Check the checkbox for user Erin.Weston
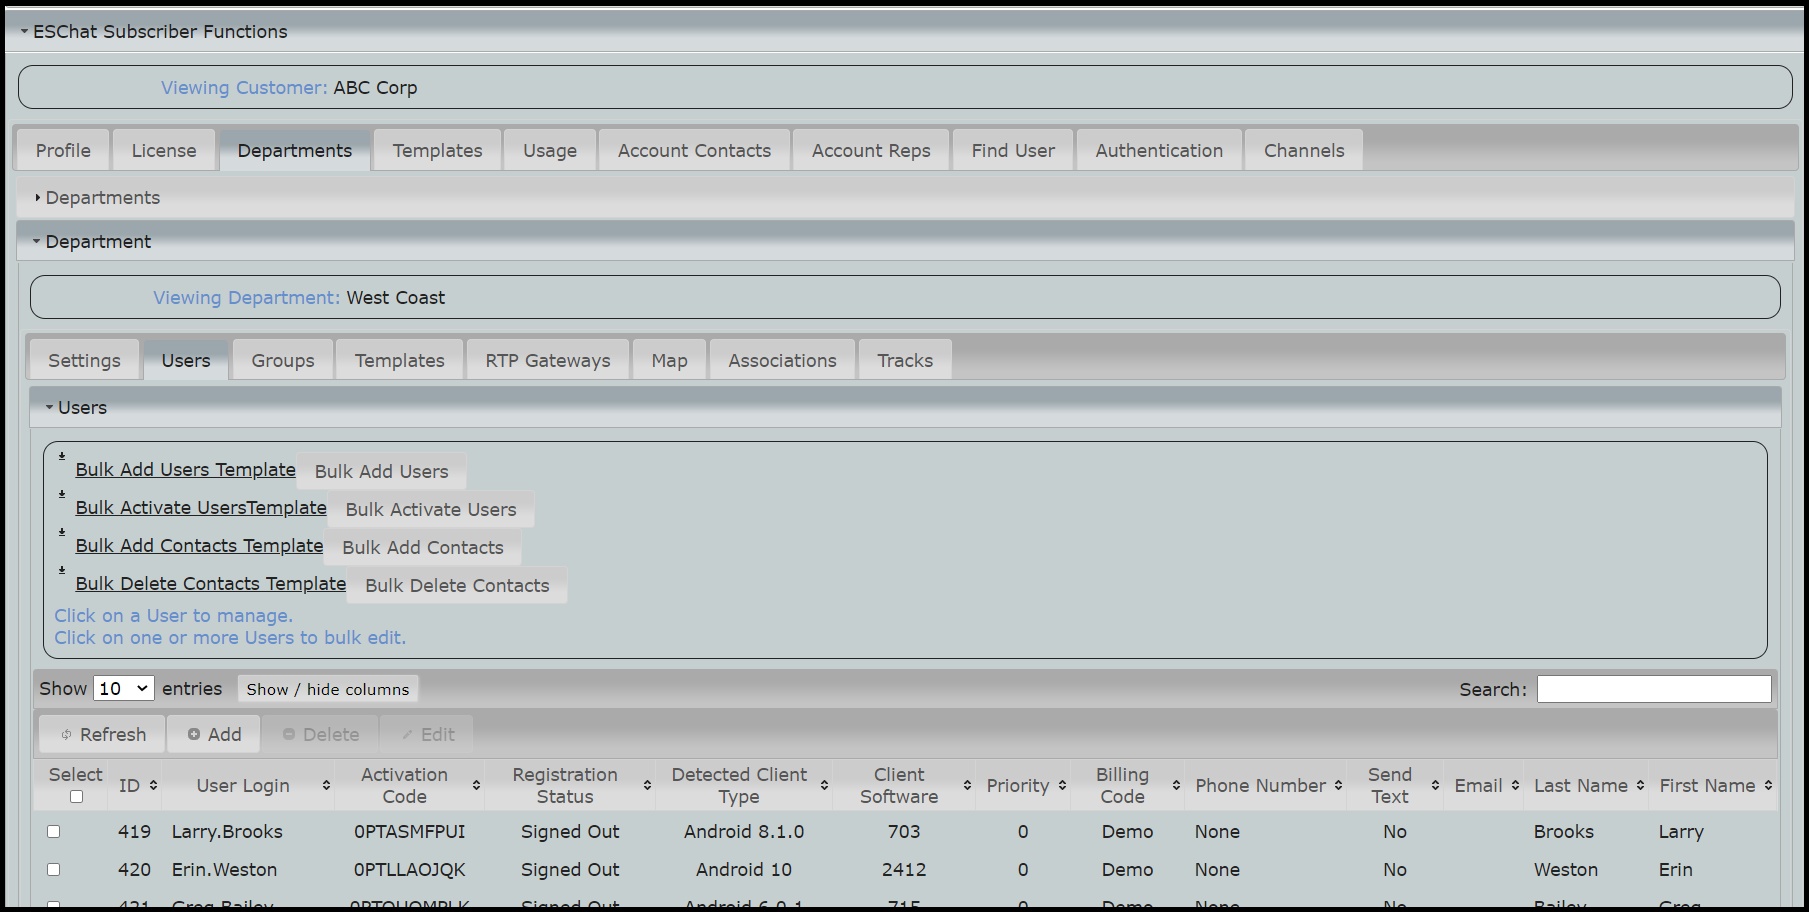Screen dimensions: 1809x912 pyautogui.click(x=54, y=870)
